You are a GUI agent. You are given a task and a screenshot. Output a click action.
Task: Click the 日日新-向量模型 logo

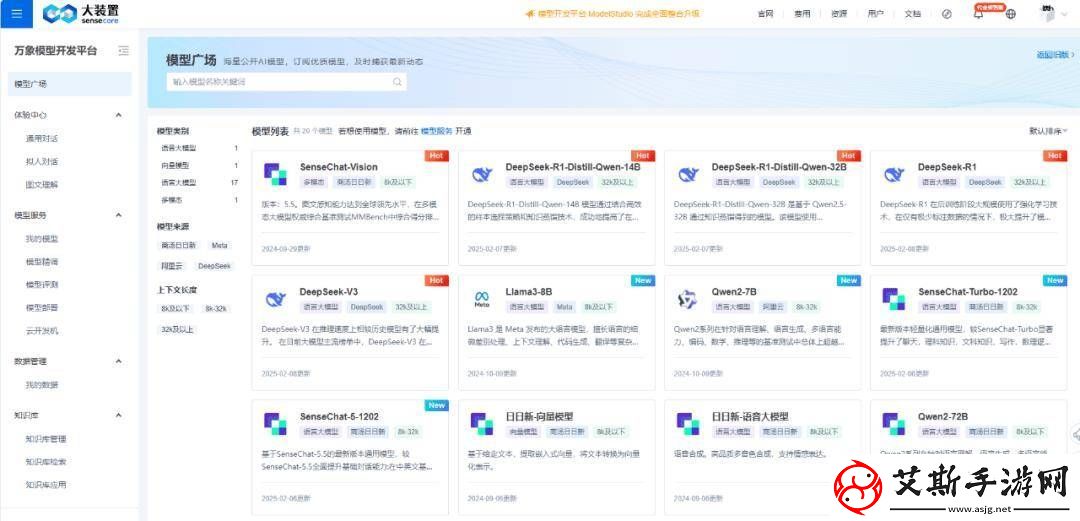coord(481,424)
